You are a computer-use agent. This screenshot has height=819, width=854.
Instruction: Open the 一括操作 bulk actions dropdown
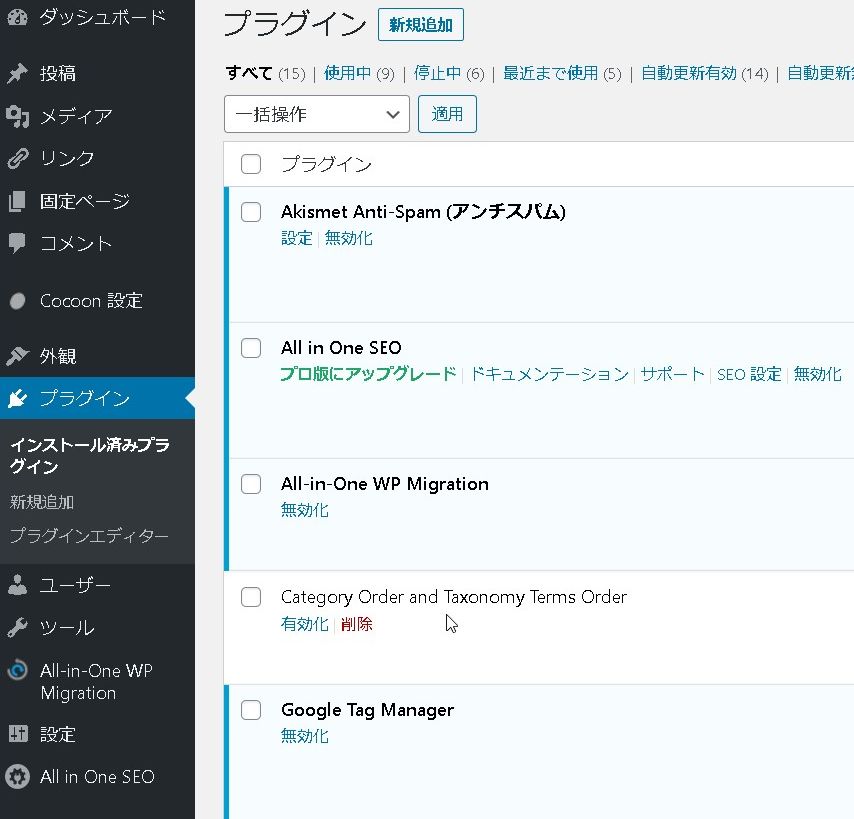(x=316, y=115)
